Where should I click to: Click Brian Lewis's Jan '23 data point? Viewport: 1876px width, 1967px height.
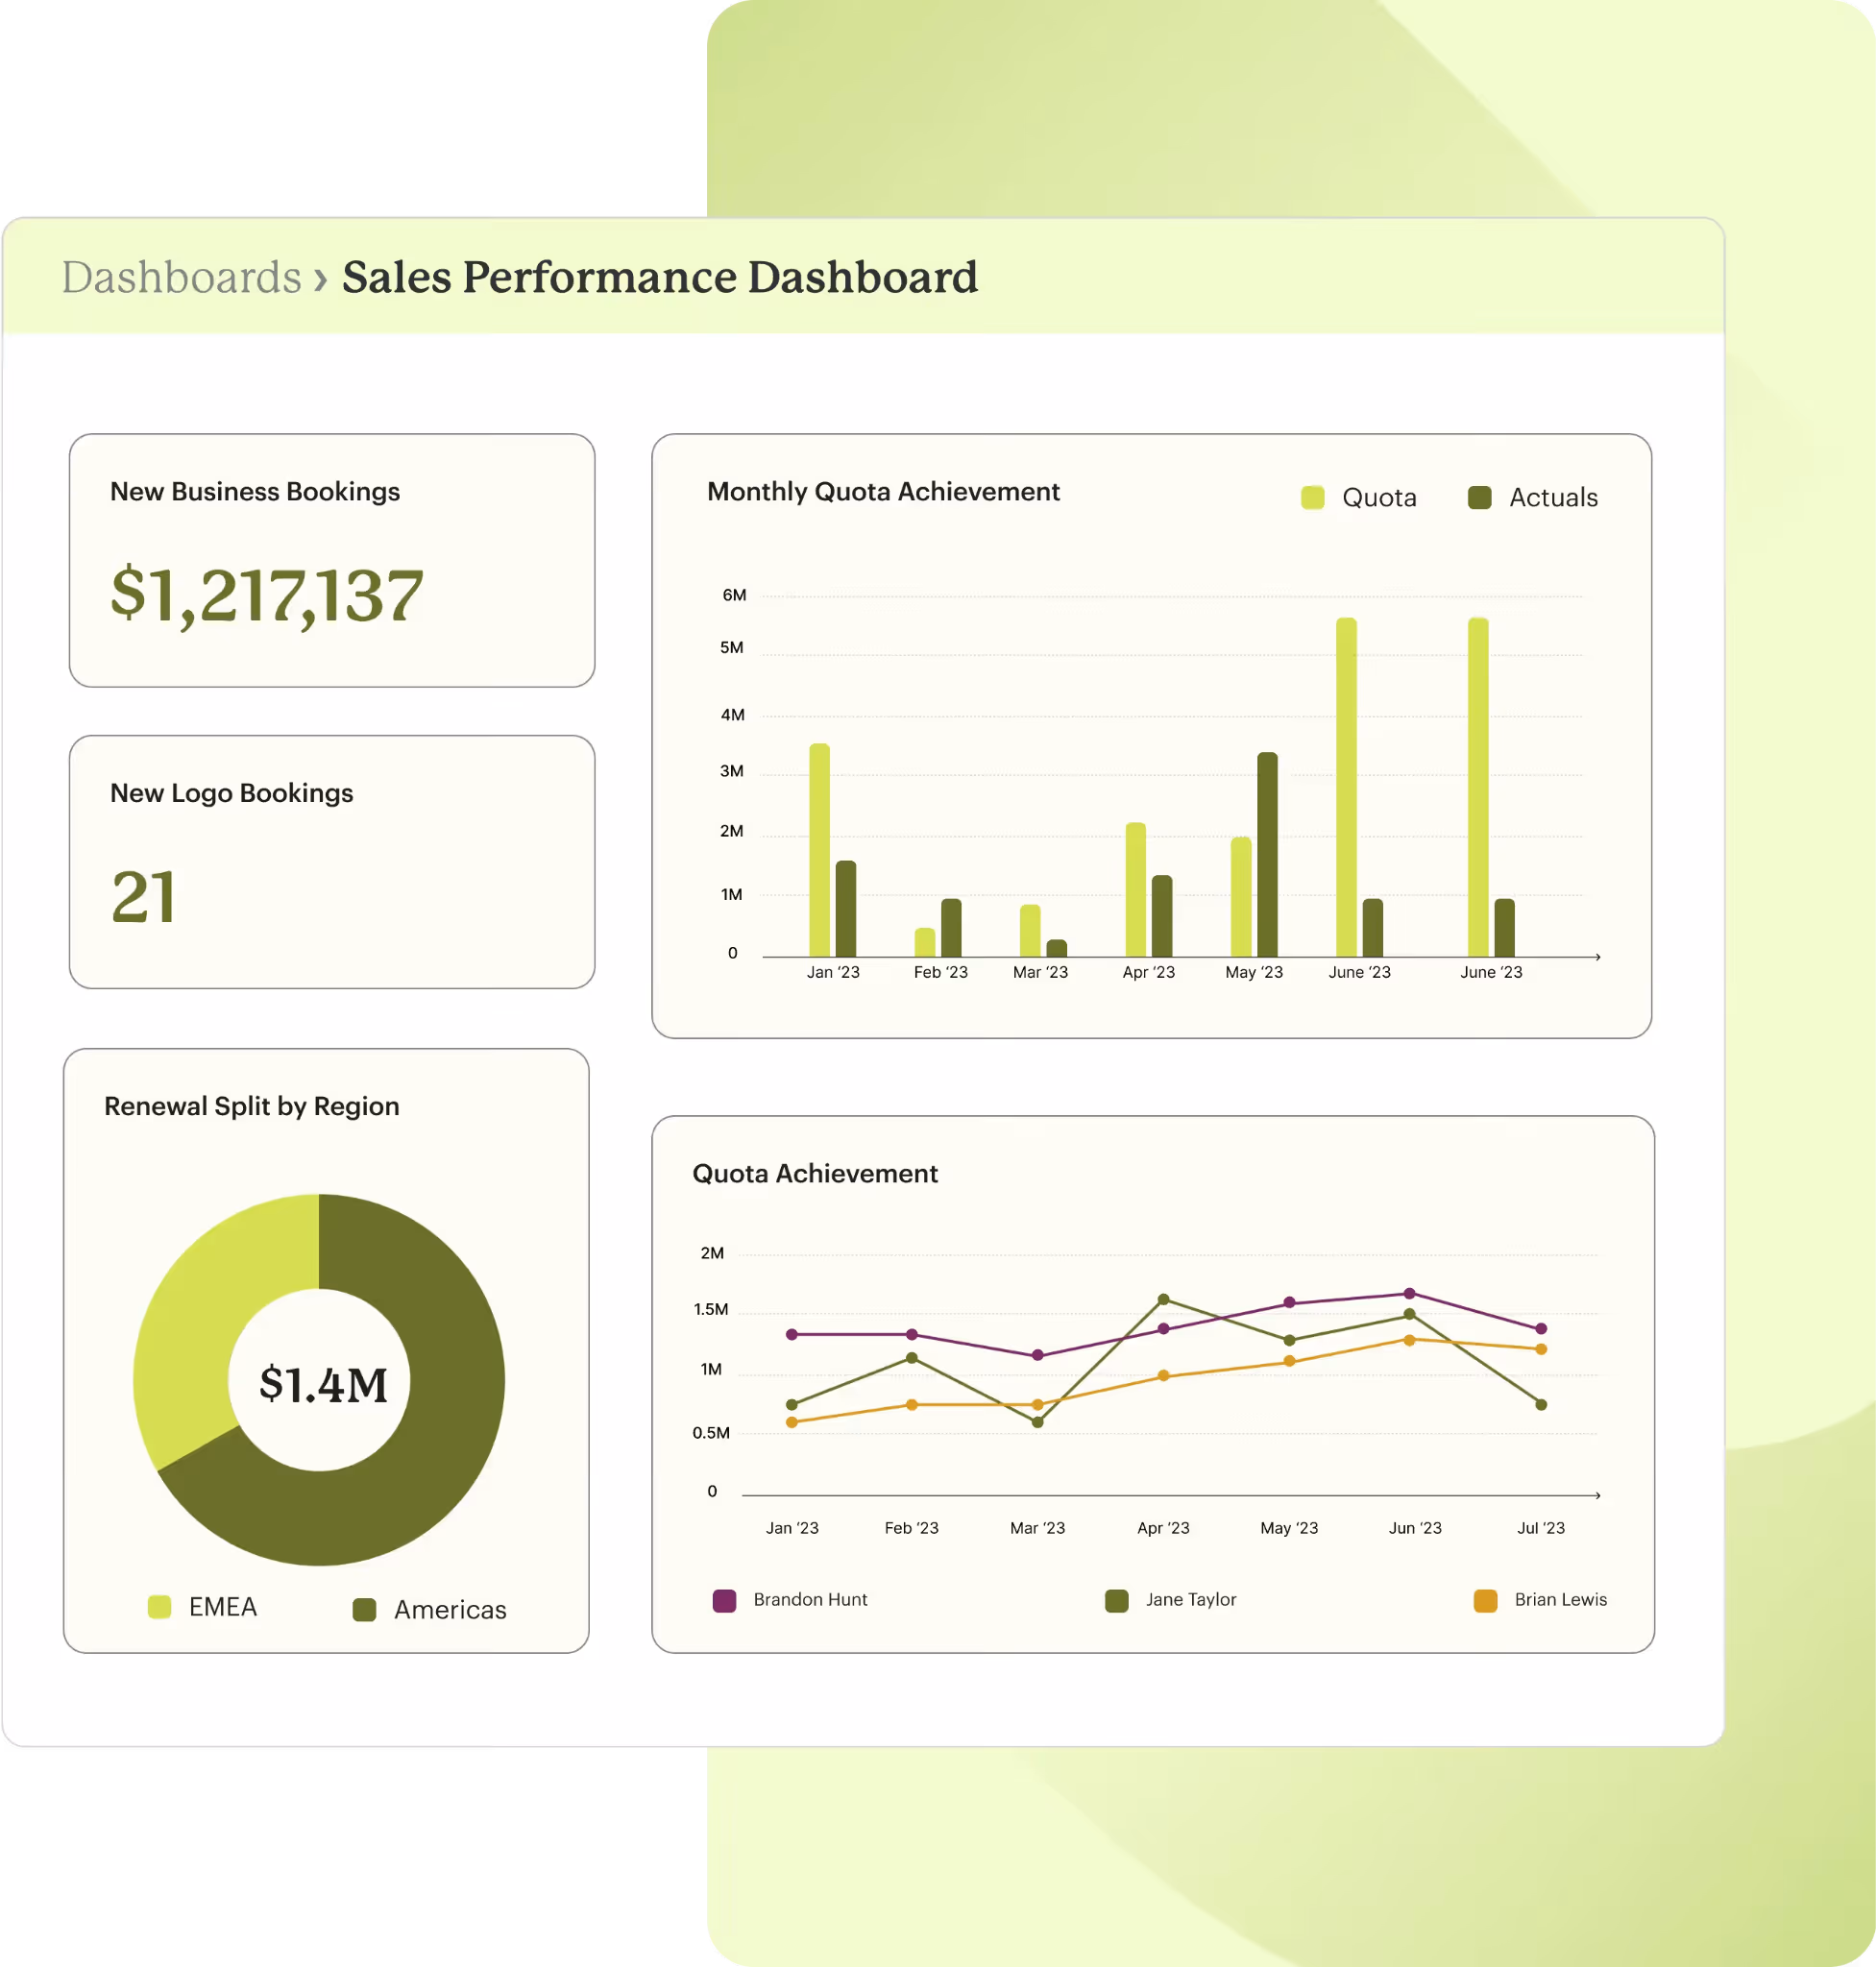click(792, 1422)
